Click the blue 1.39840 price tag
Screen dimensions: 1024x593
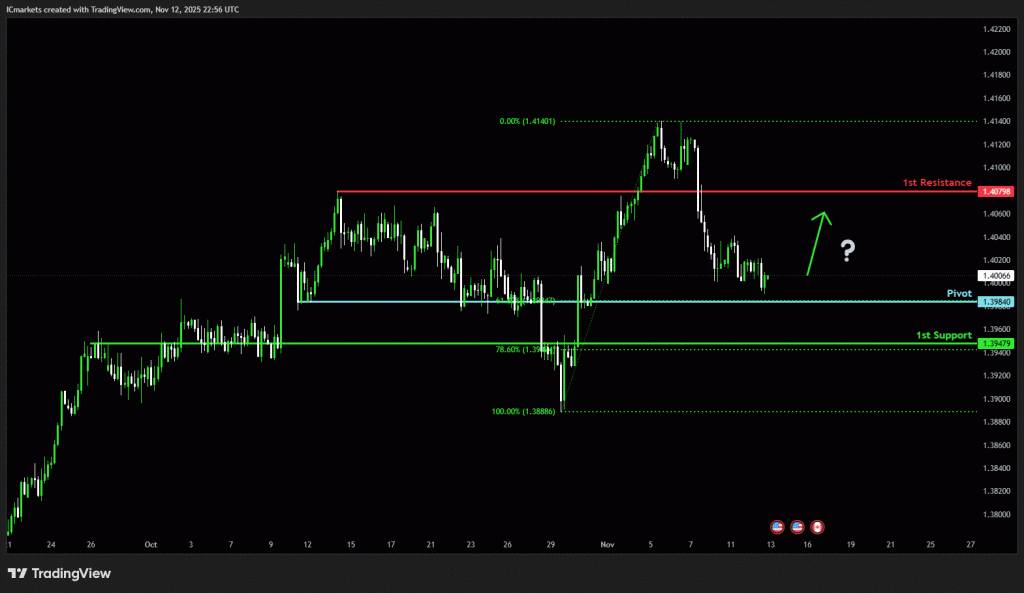pyautogui.click(x=997, y=301)
